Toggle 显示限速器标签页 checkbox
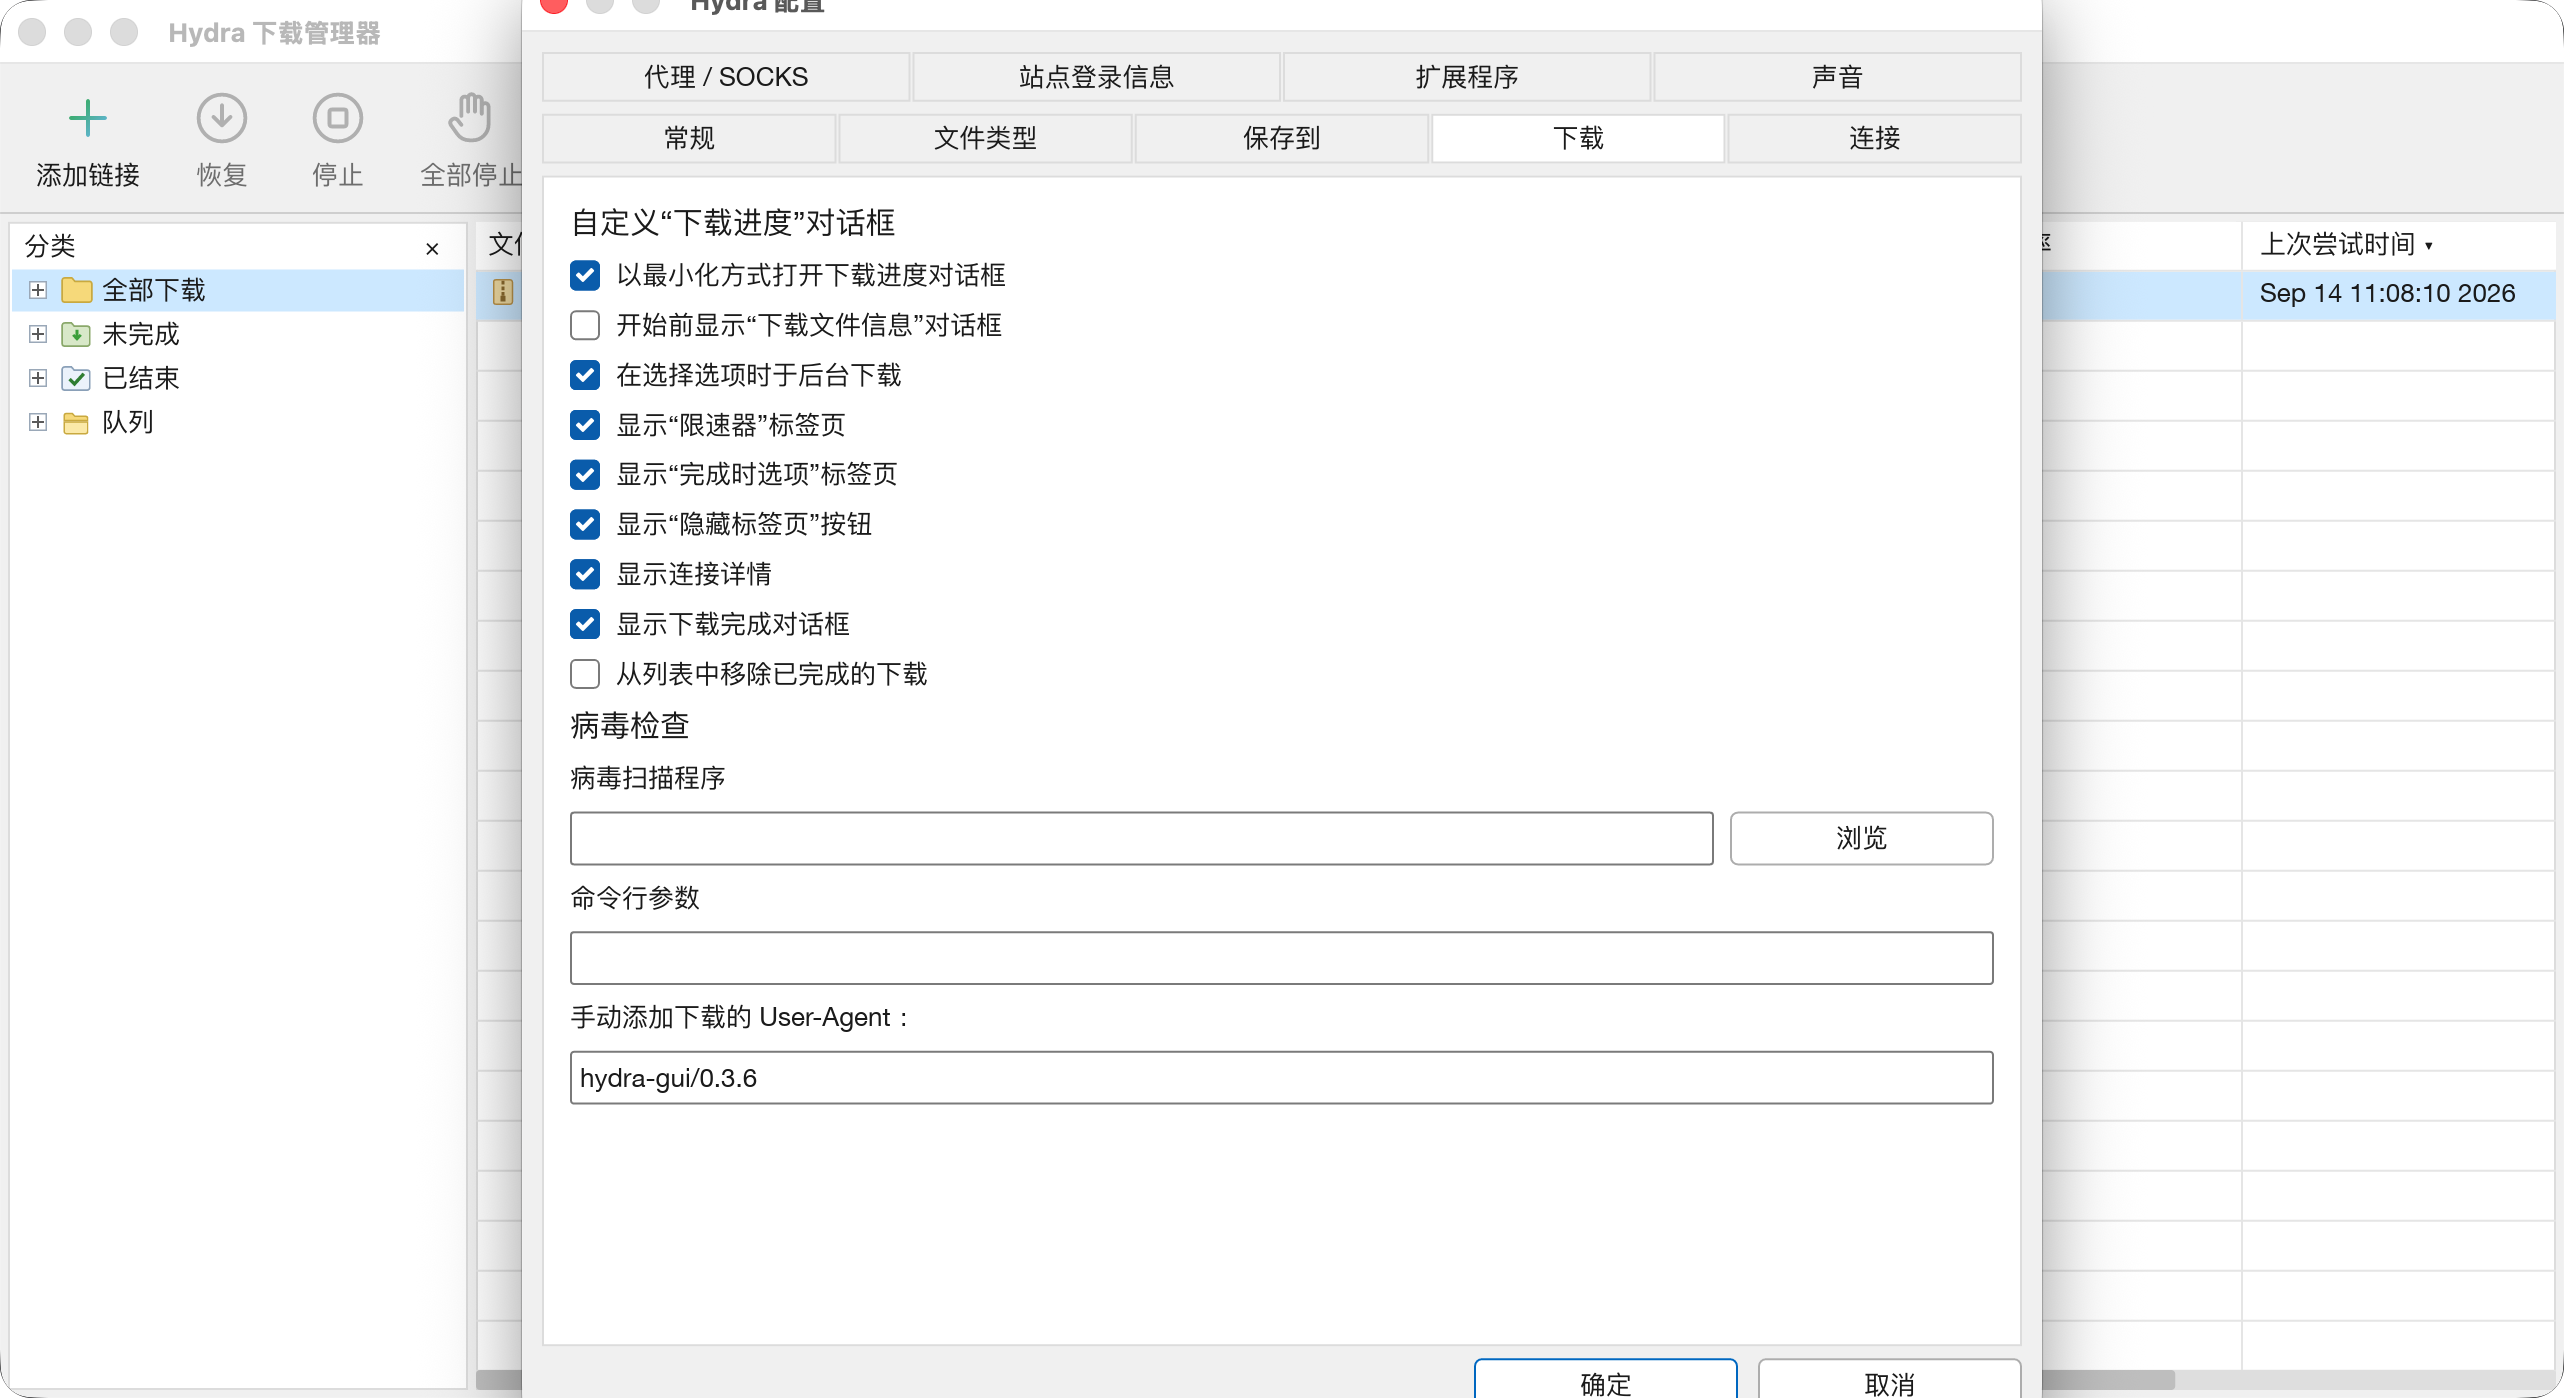The height and width of the screenshot is (1398, 2564). 585,425
